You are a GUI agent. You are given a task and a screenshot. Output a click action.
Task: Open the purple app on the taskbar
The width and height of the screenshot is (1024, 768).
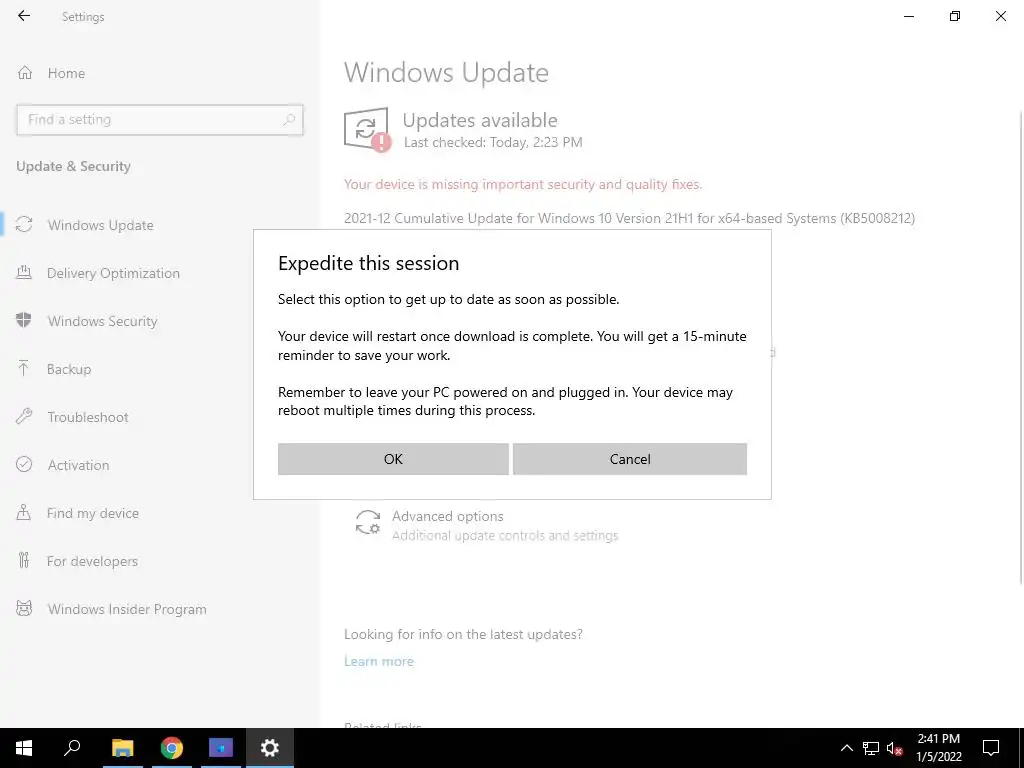click(x=221, y=748)
